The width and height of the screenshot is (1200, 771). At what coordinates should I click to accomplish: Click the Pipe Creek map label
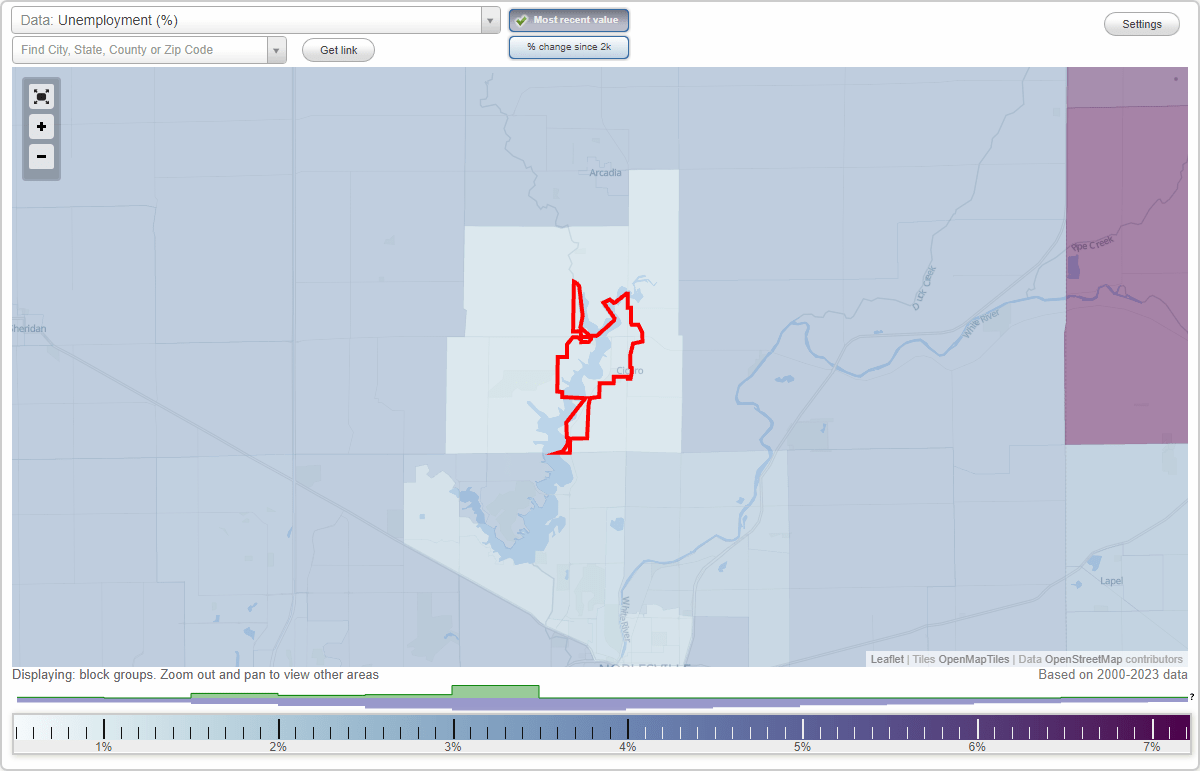[x=1090, y=244]
